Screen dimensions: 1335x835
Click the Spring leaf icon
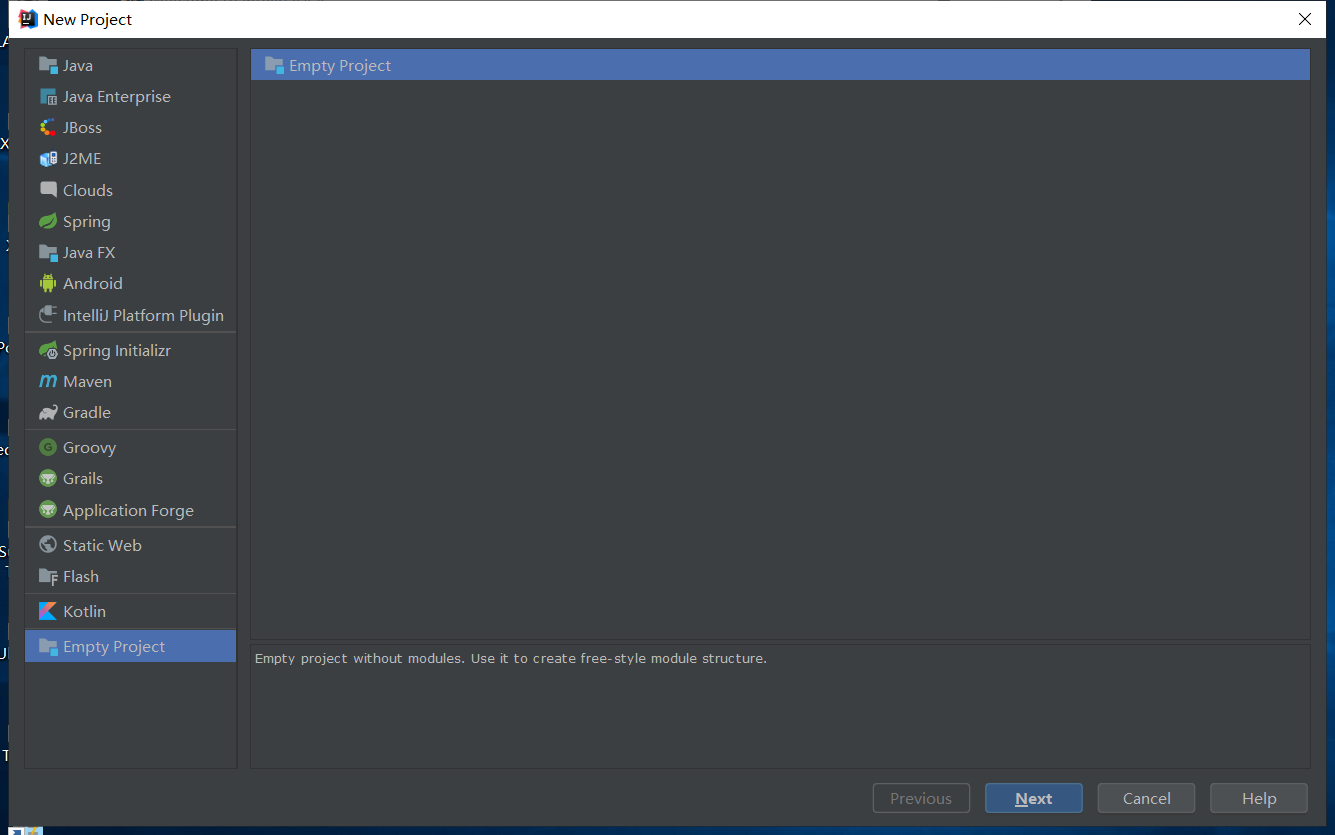(x=48, y=222)
